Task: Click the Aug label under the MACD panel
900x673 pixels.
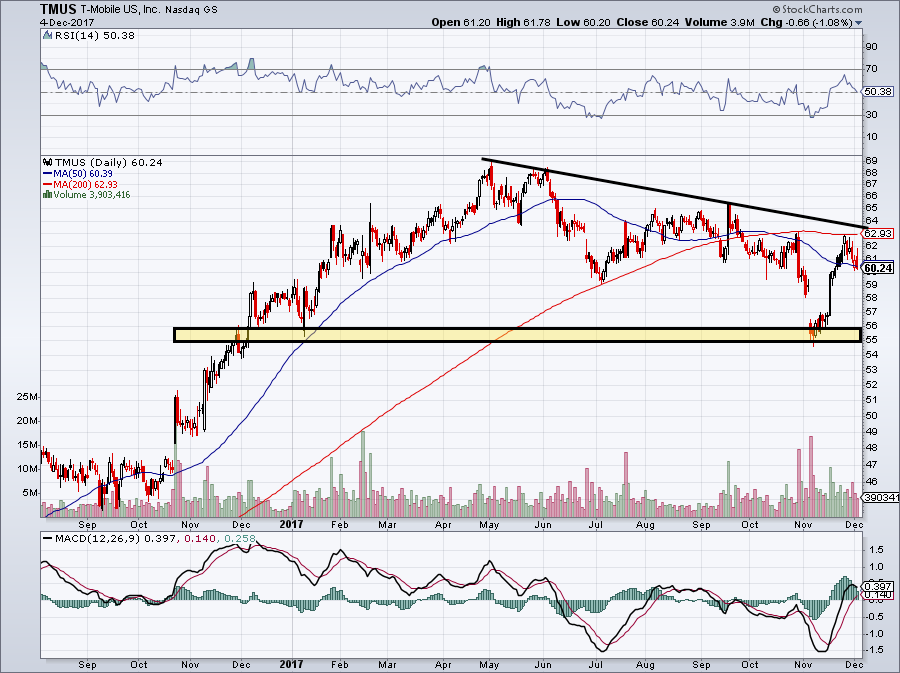Action: coord(646,665)
